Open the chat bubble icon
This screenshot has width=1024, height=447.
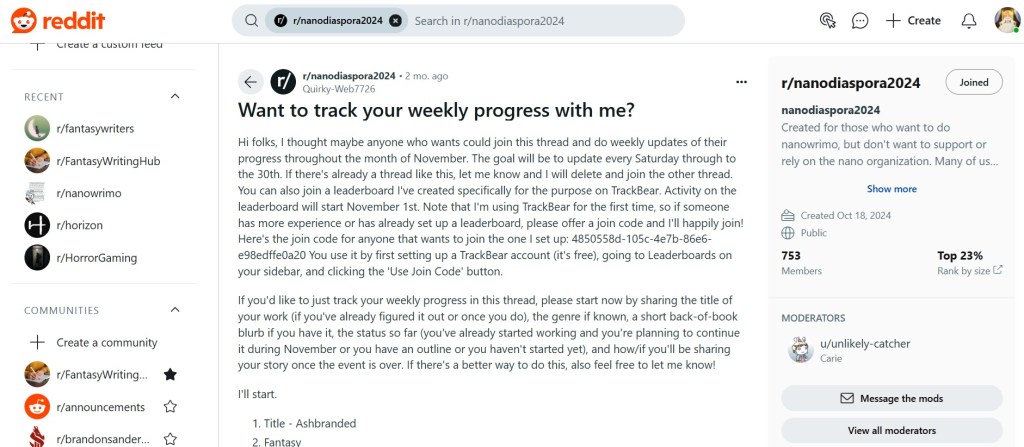point(860,20)
